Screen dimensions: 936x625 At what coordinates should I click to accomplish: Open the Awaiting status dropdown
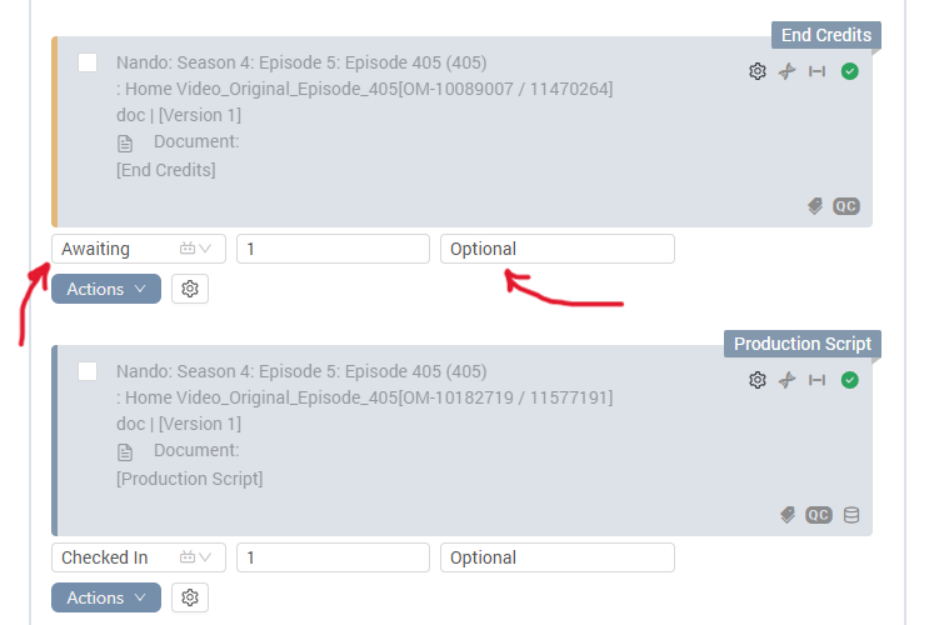point(138,249)
